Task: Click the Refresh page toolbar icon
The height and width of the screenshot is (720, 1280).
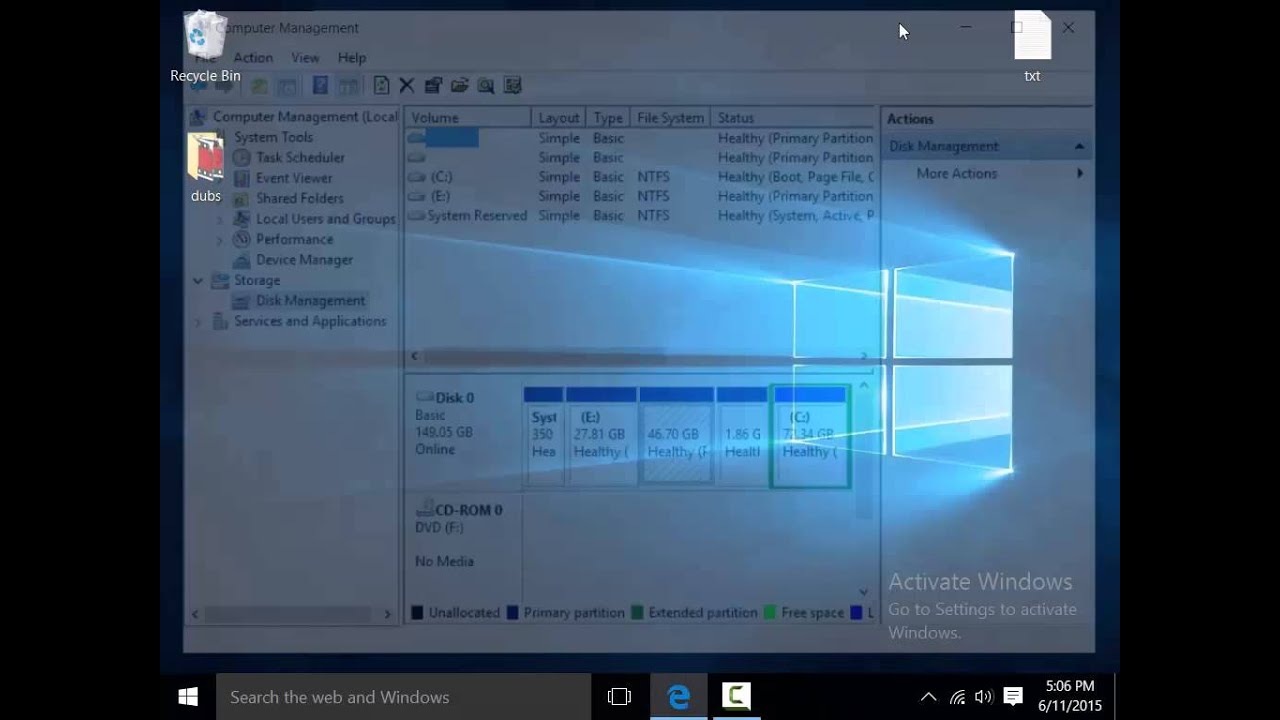Action: tap(381, 86)
